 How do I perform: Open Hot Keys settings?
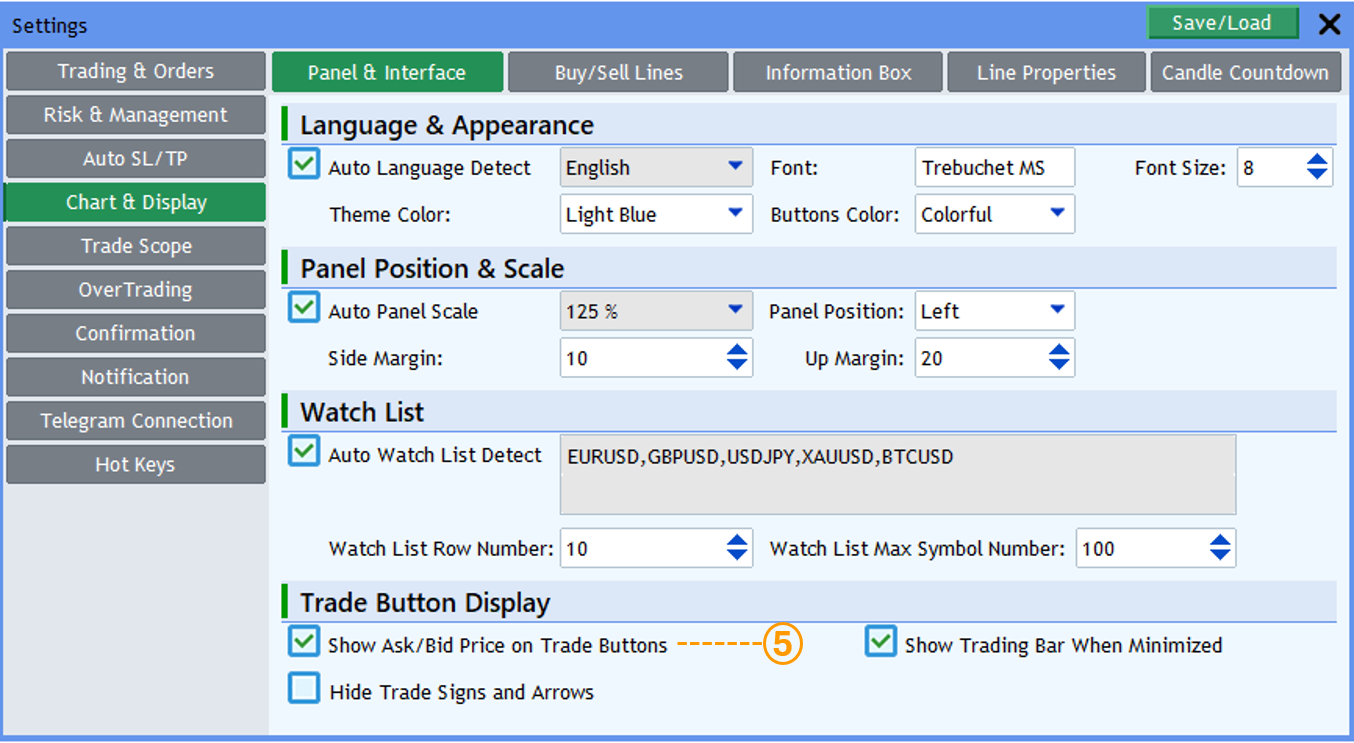click(136, 465)
